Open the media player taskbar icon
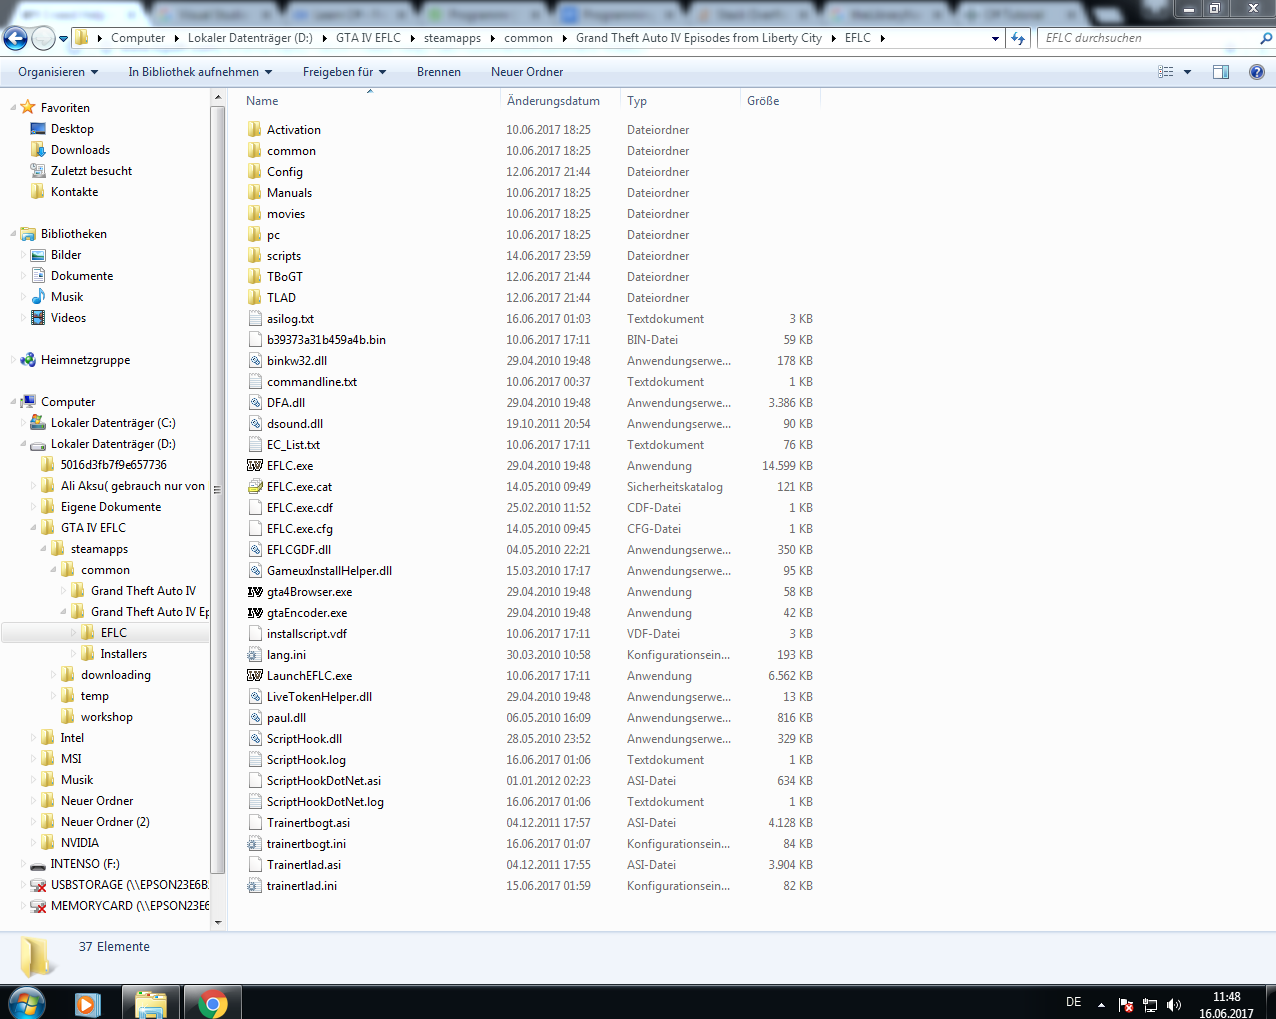 (x=88, y=1003)
